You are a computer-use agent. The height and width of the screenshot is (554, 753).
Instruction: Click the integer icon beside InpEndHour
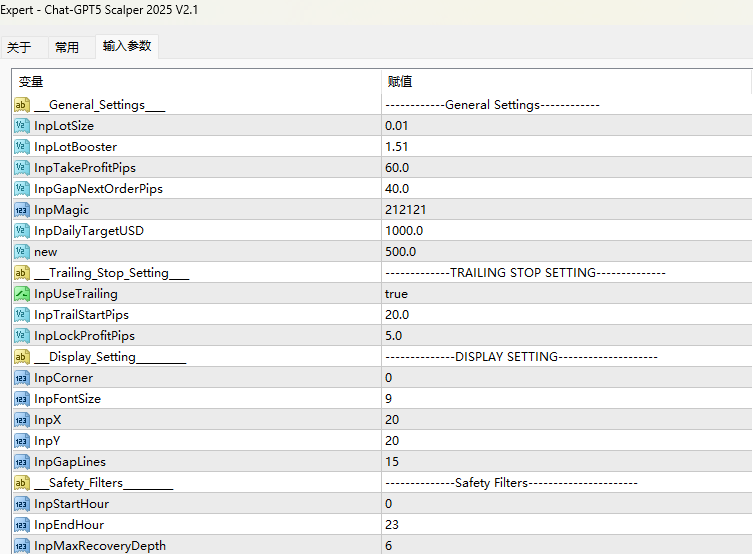coord(22,525)
